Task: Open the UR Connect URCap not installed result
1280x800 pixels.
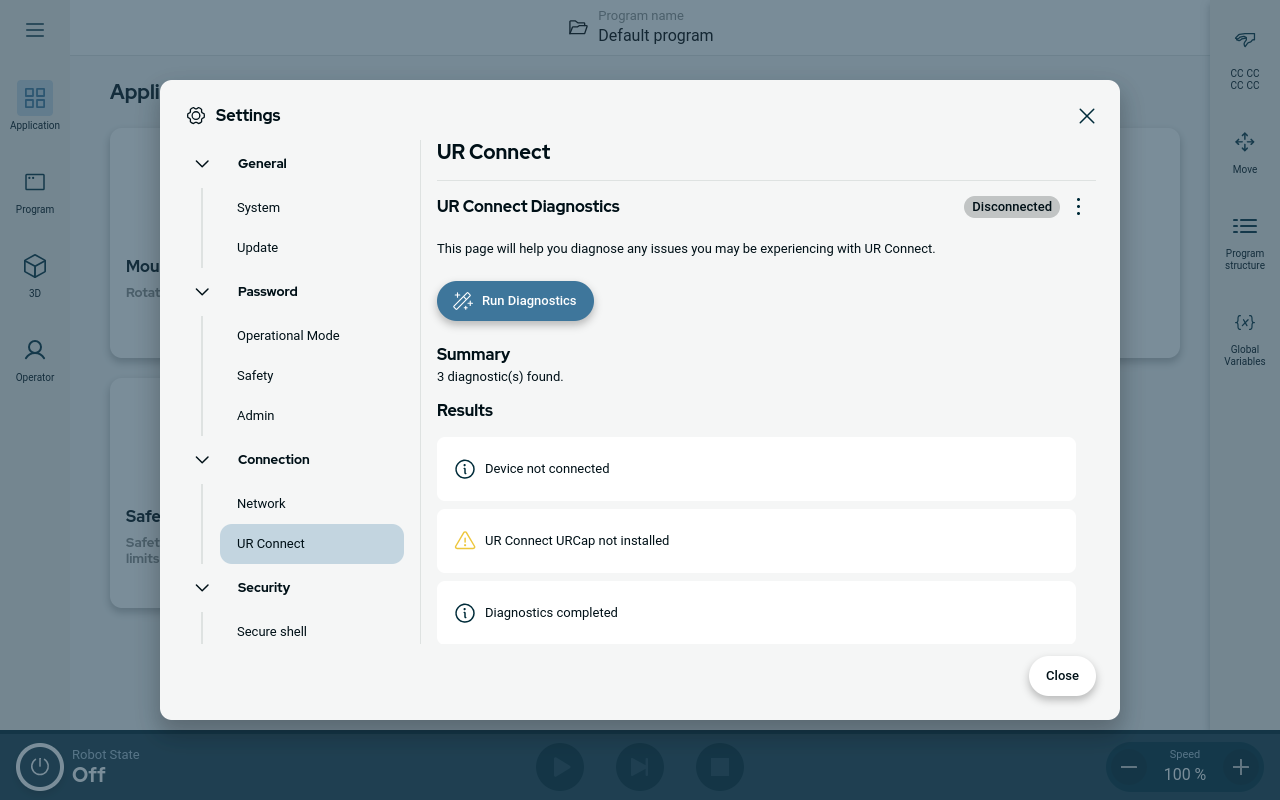Action: tap(756, 541)
